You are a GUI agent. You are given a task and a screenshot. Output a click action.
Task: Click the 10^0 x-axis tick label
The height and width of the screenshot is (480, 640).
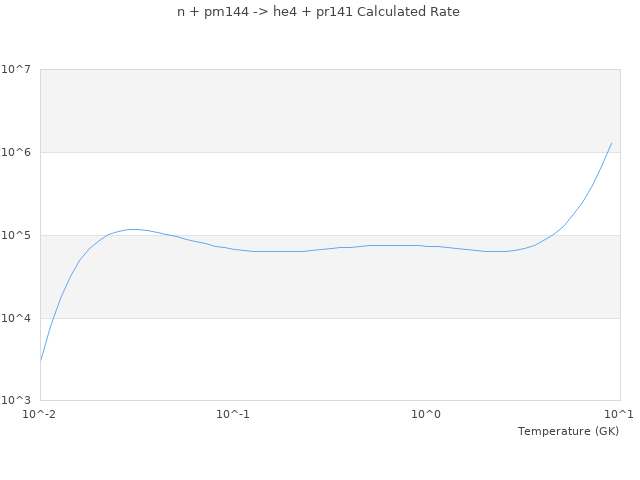pyautogui.click(x=426, y=414)
